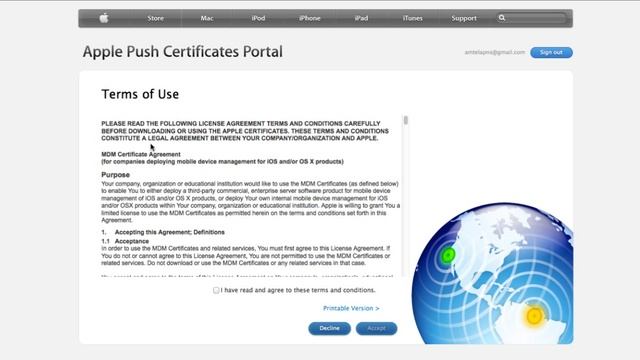Click the 'Purpose' section heading
Screen dimensions: 640x360
pos(116,175)
